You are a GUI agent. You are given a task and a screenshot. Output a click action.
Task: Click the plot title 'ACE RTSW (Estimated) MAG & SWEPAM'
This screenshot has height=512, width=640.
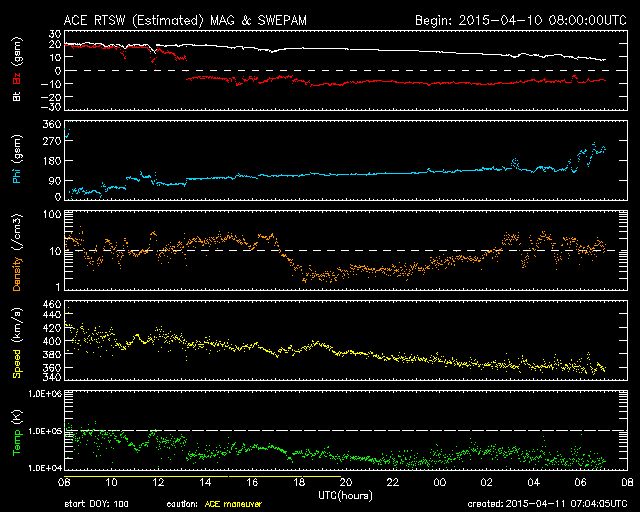[185, 20]
